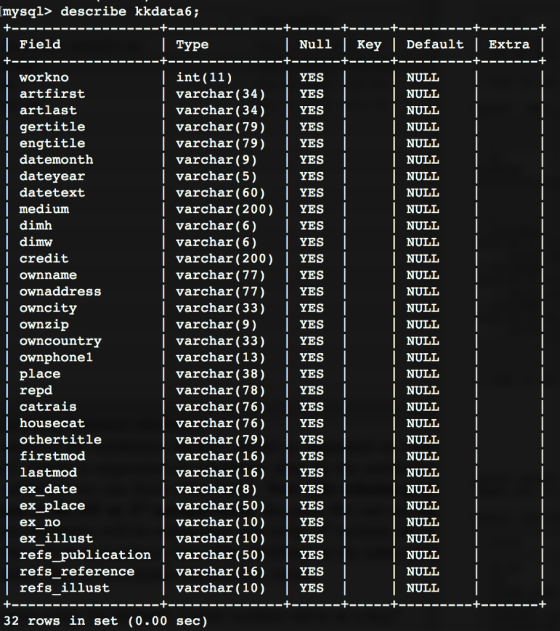Image resolution: width=560 pixels, height=631 pixels.
Task: Click 'NULL' in the medium row
Action: coord(422,209)
